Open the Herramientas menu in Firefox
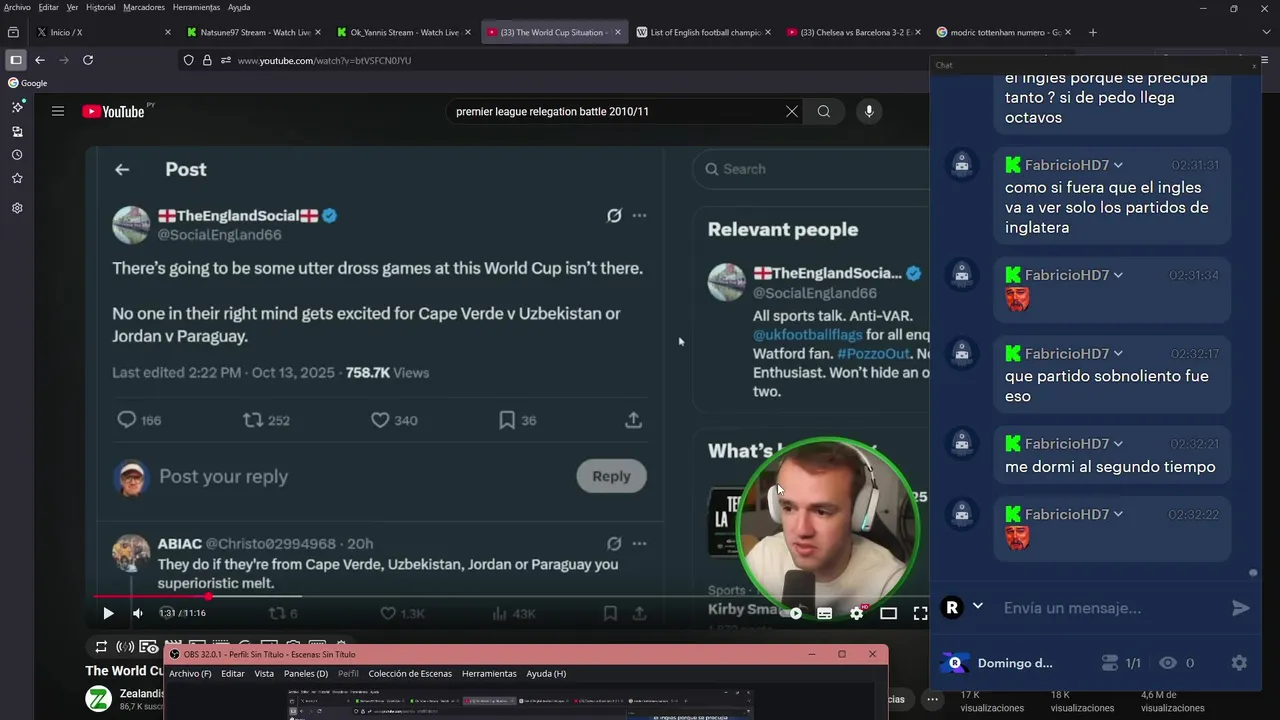Image resolution: width=1280 pixels, height=720 pixels. tap(196, 7)
